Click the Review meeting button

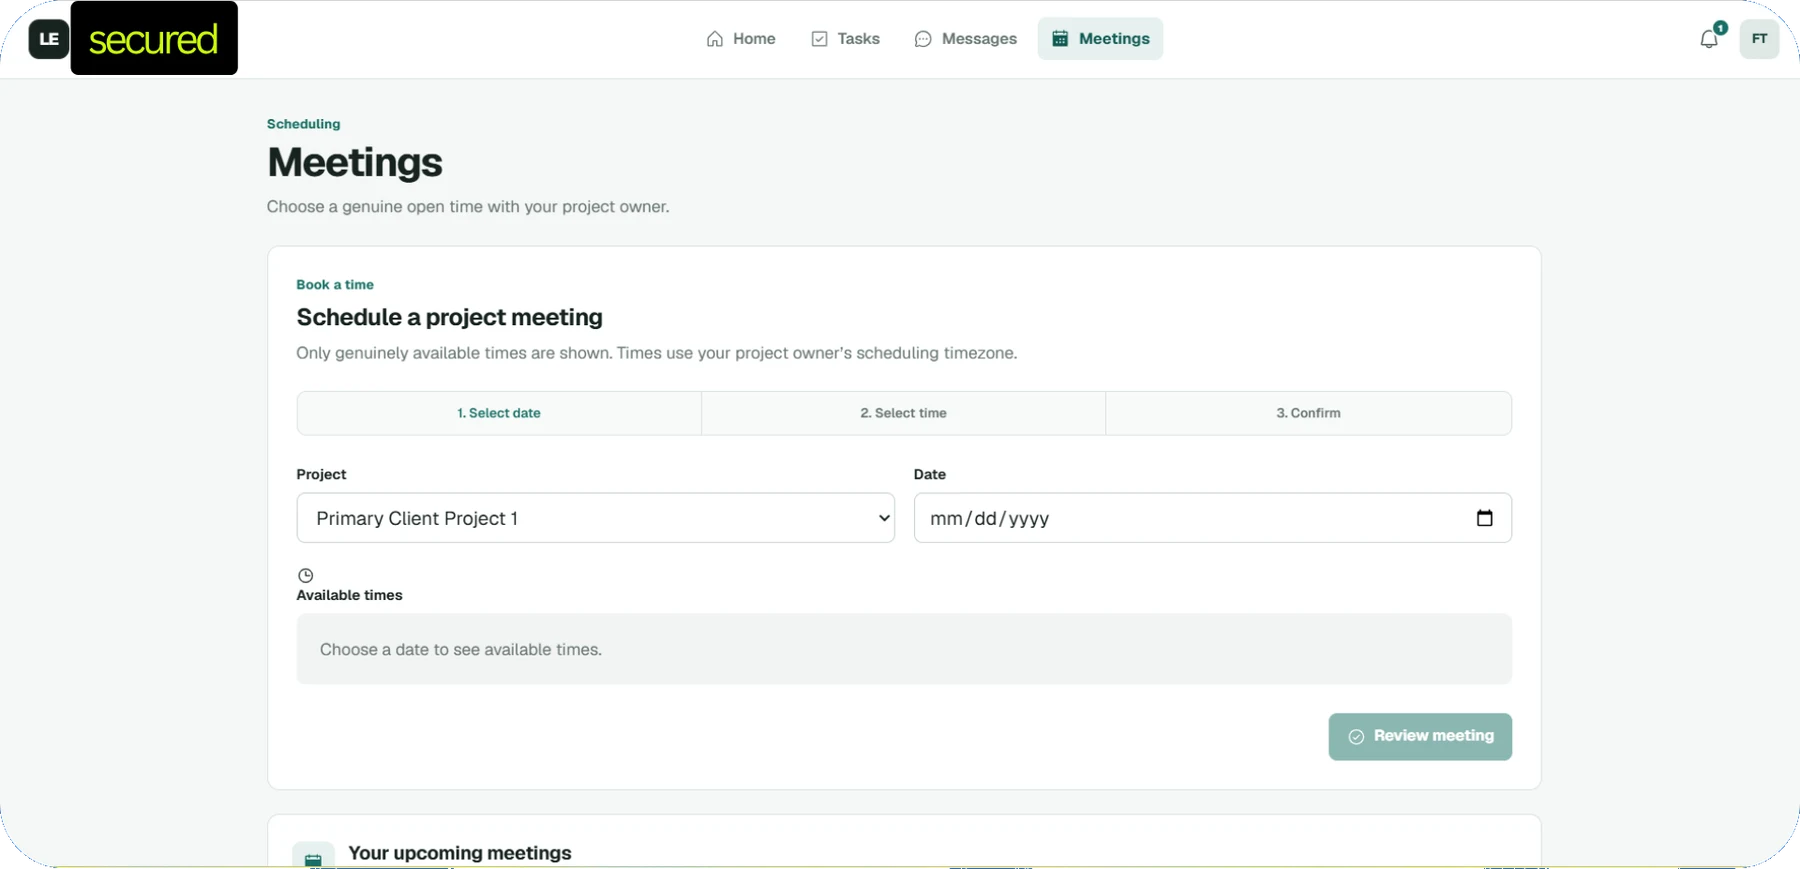pos(1420,737)
